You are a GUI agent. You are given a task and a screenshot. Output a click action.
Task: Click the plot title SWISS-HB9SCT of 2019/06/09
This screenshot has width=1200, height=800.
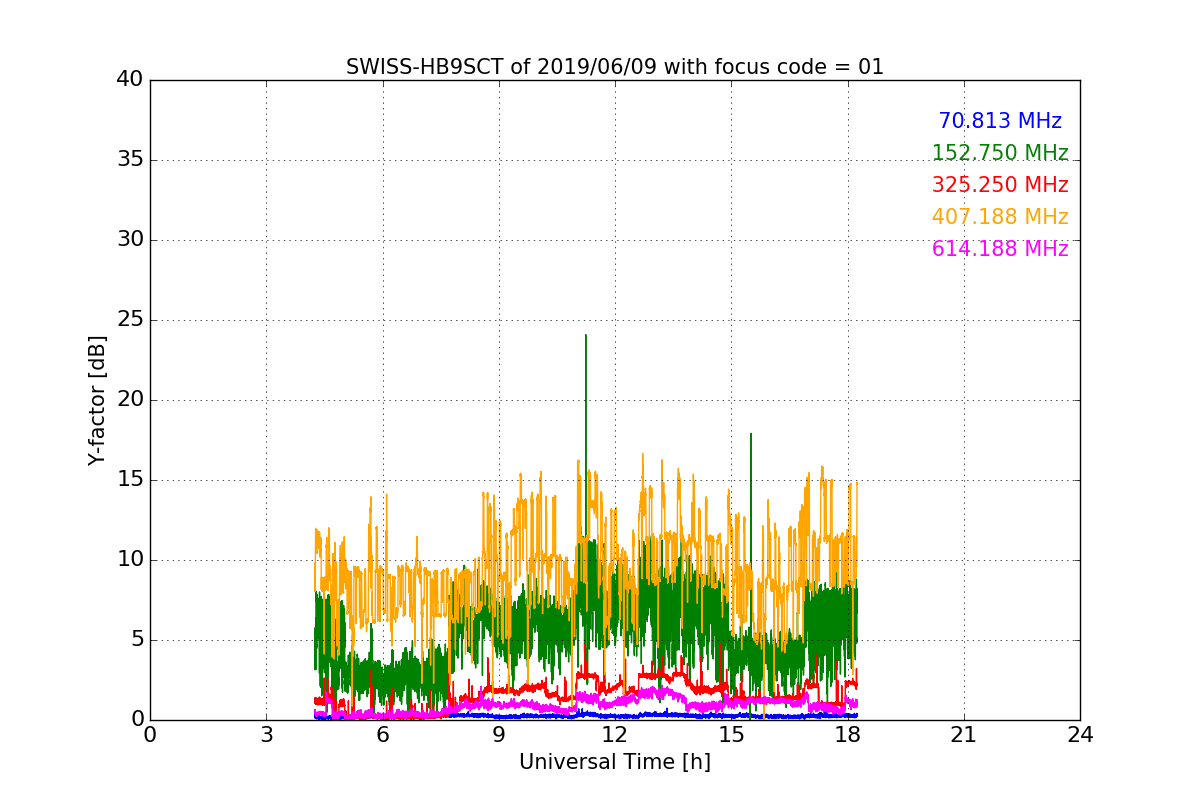coord(615,67)
